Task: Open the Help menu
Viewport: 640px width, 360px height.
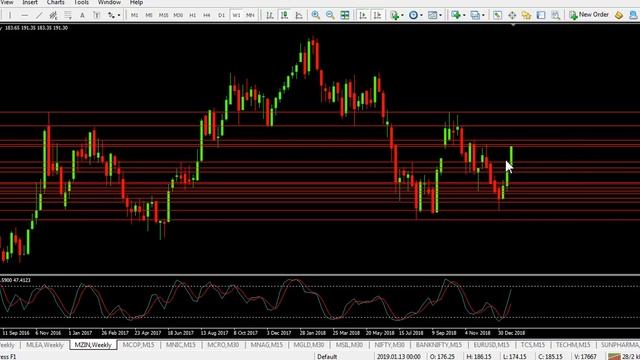Action: (136, 2)
